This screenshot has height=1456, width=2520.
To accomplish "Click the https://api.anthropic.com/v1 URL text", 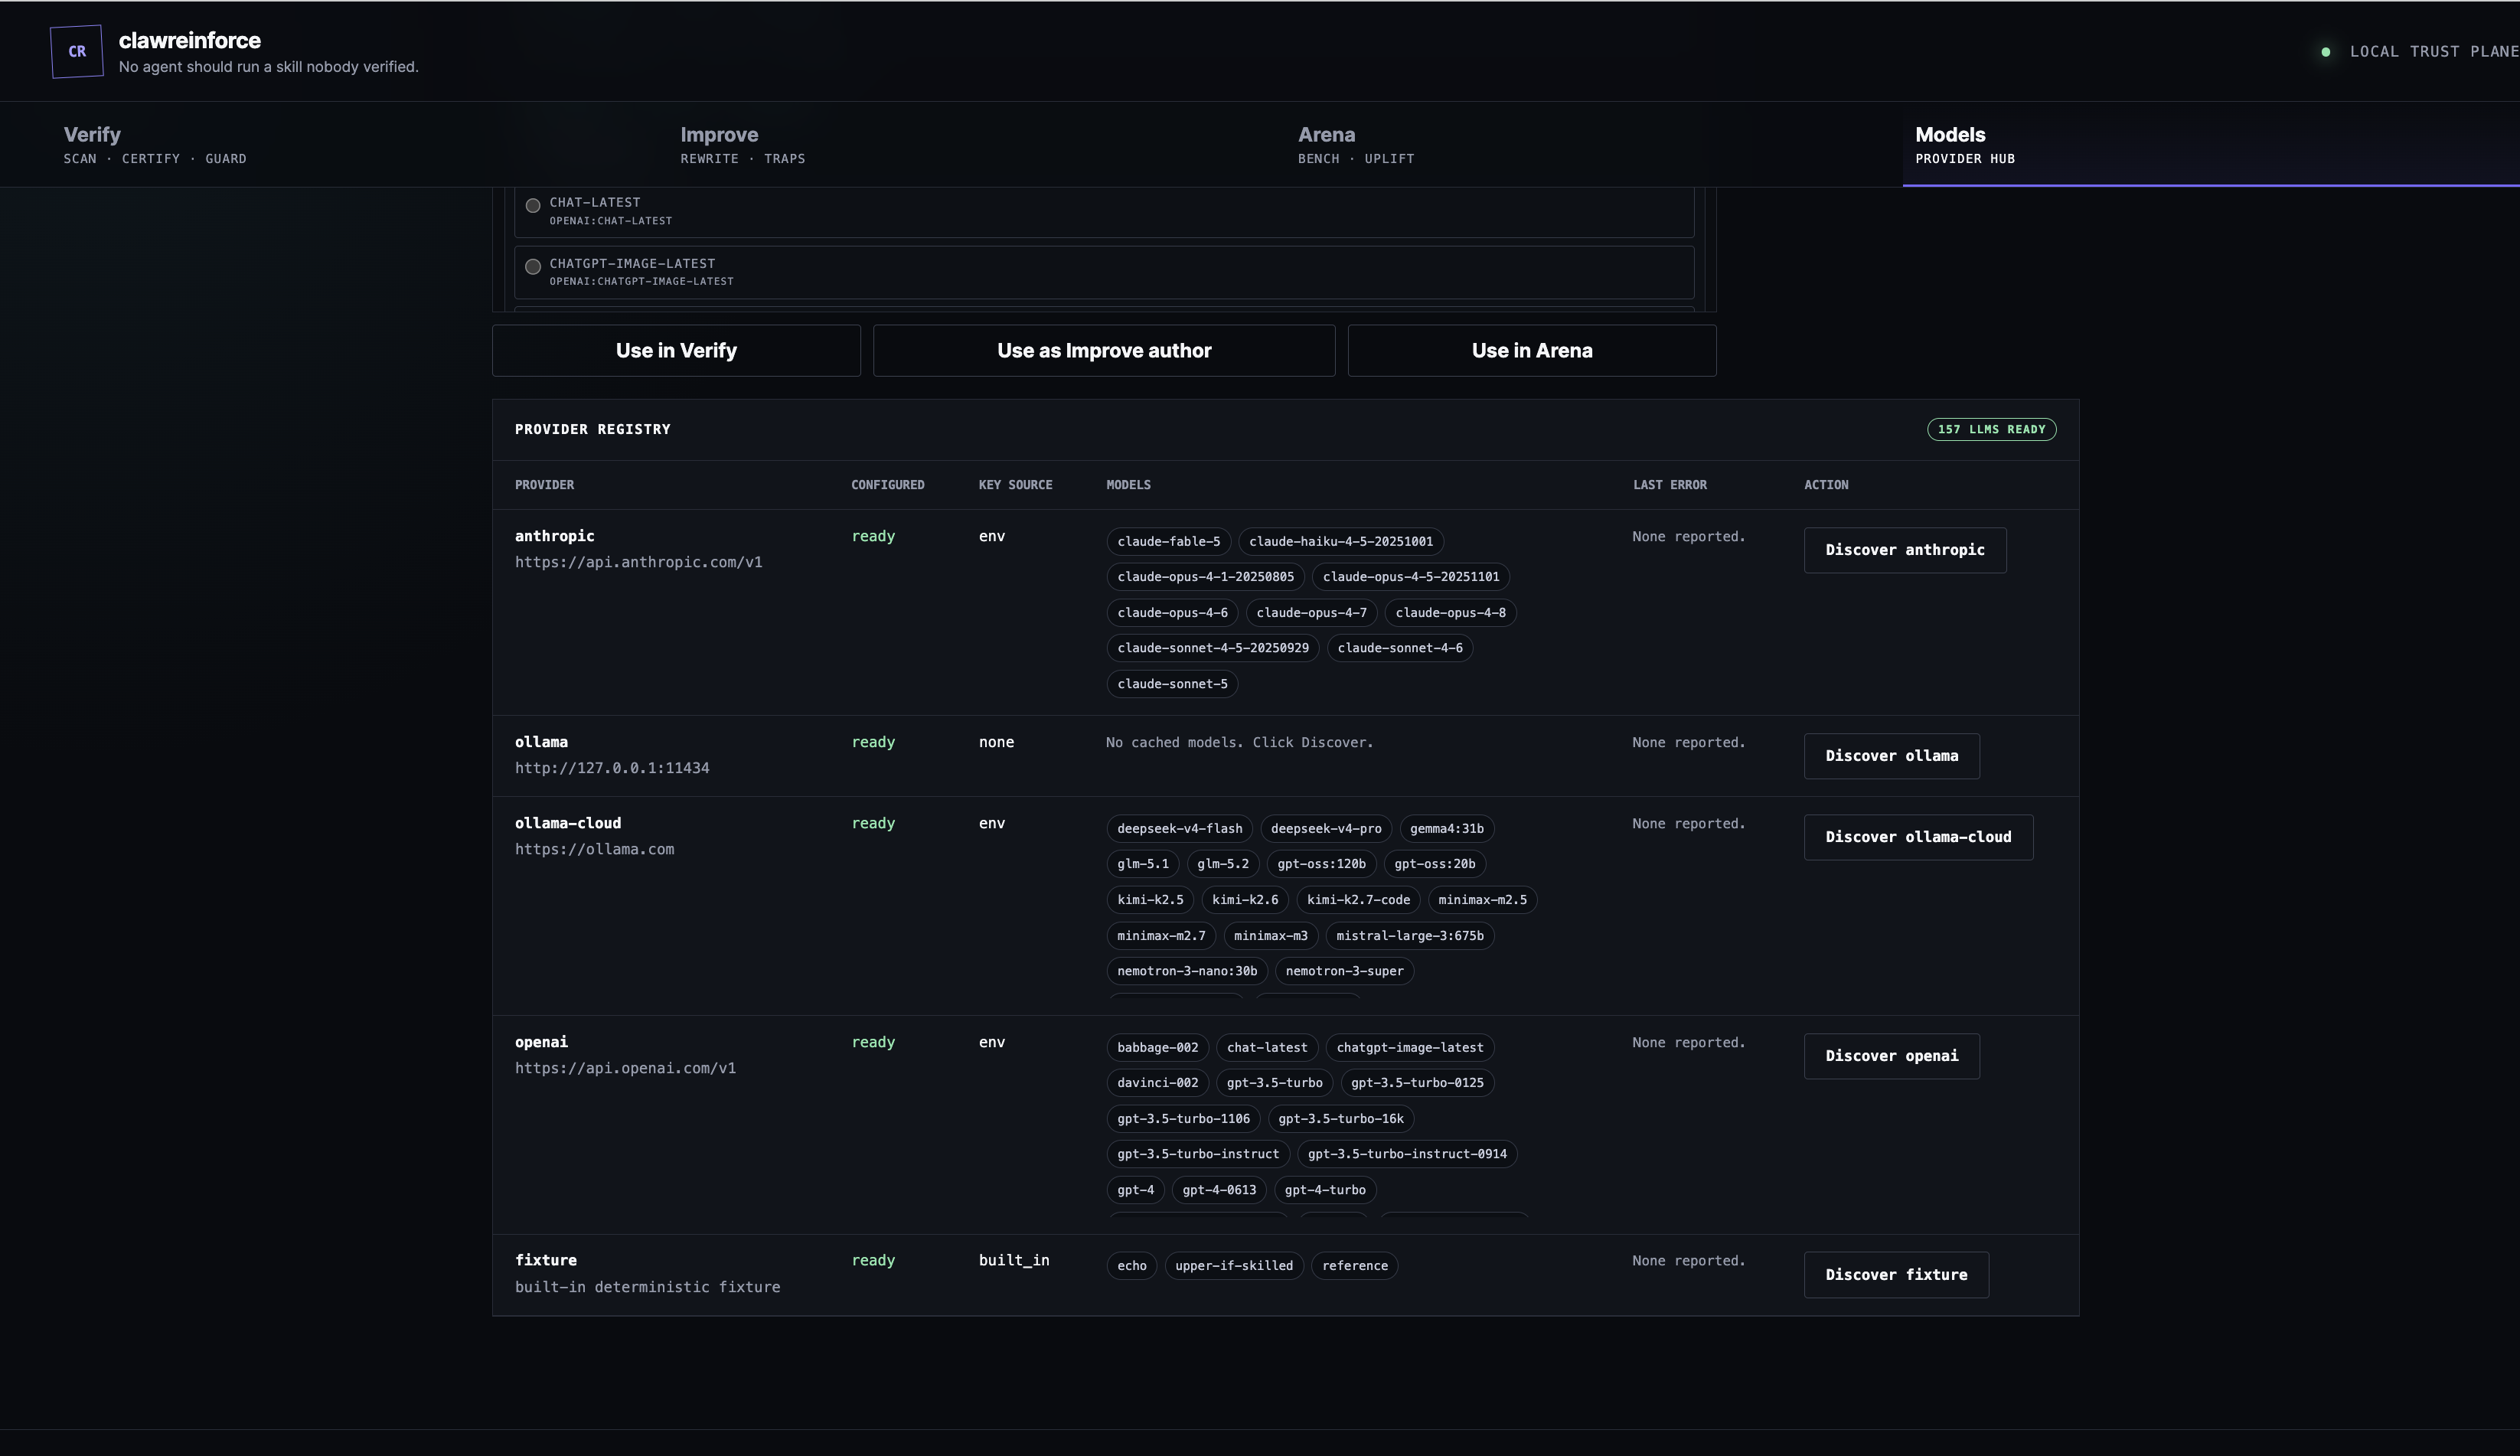I will 638,563.
